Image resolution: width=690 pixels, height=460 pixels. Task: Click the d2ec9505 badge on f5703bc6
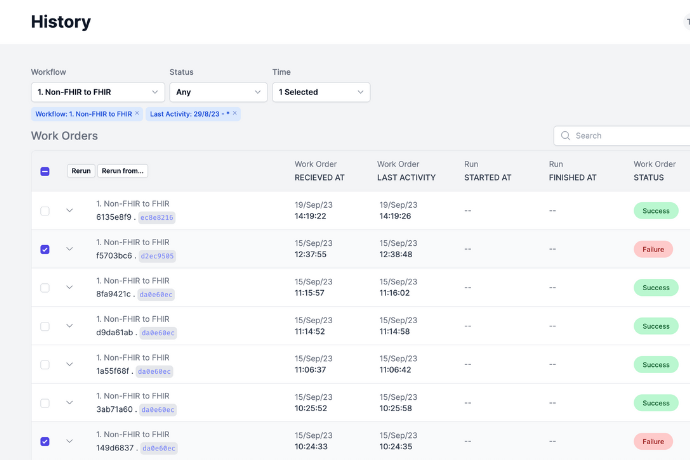click(158, 256)
